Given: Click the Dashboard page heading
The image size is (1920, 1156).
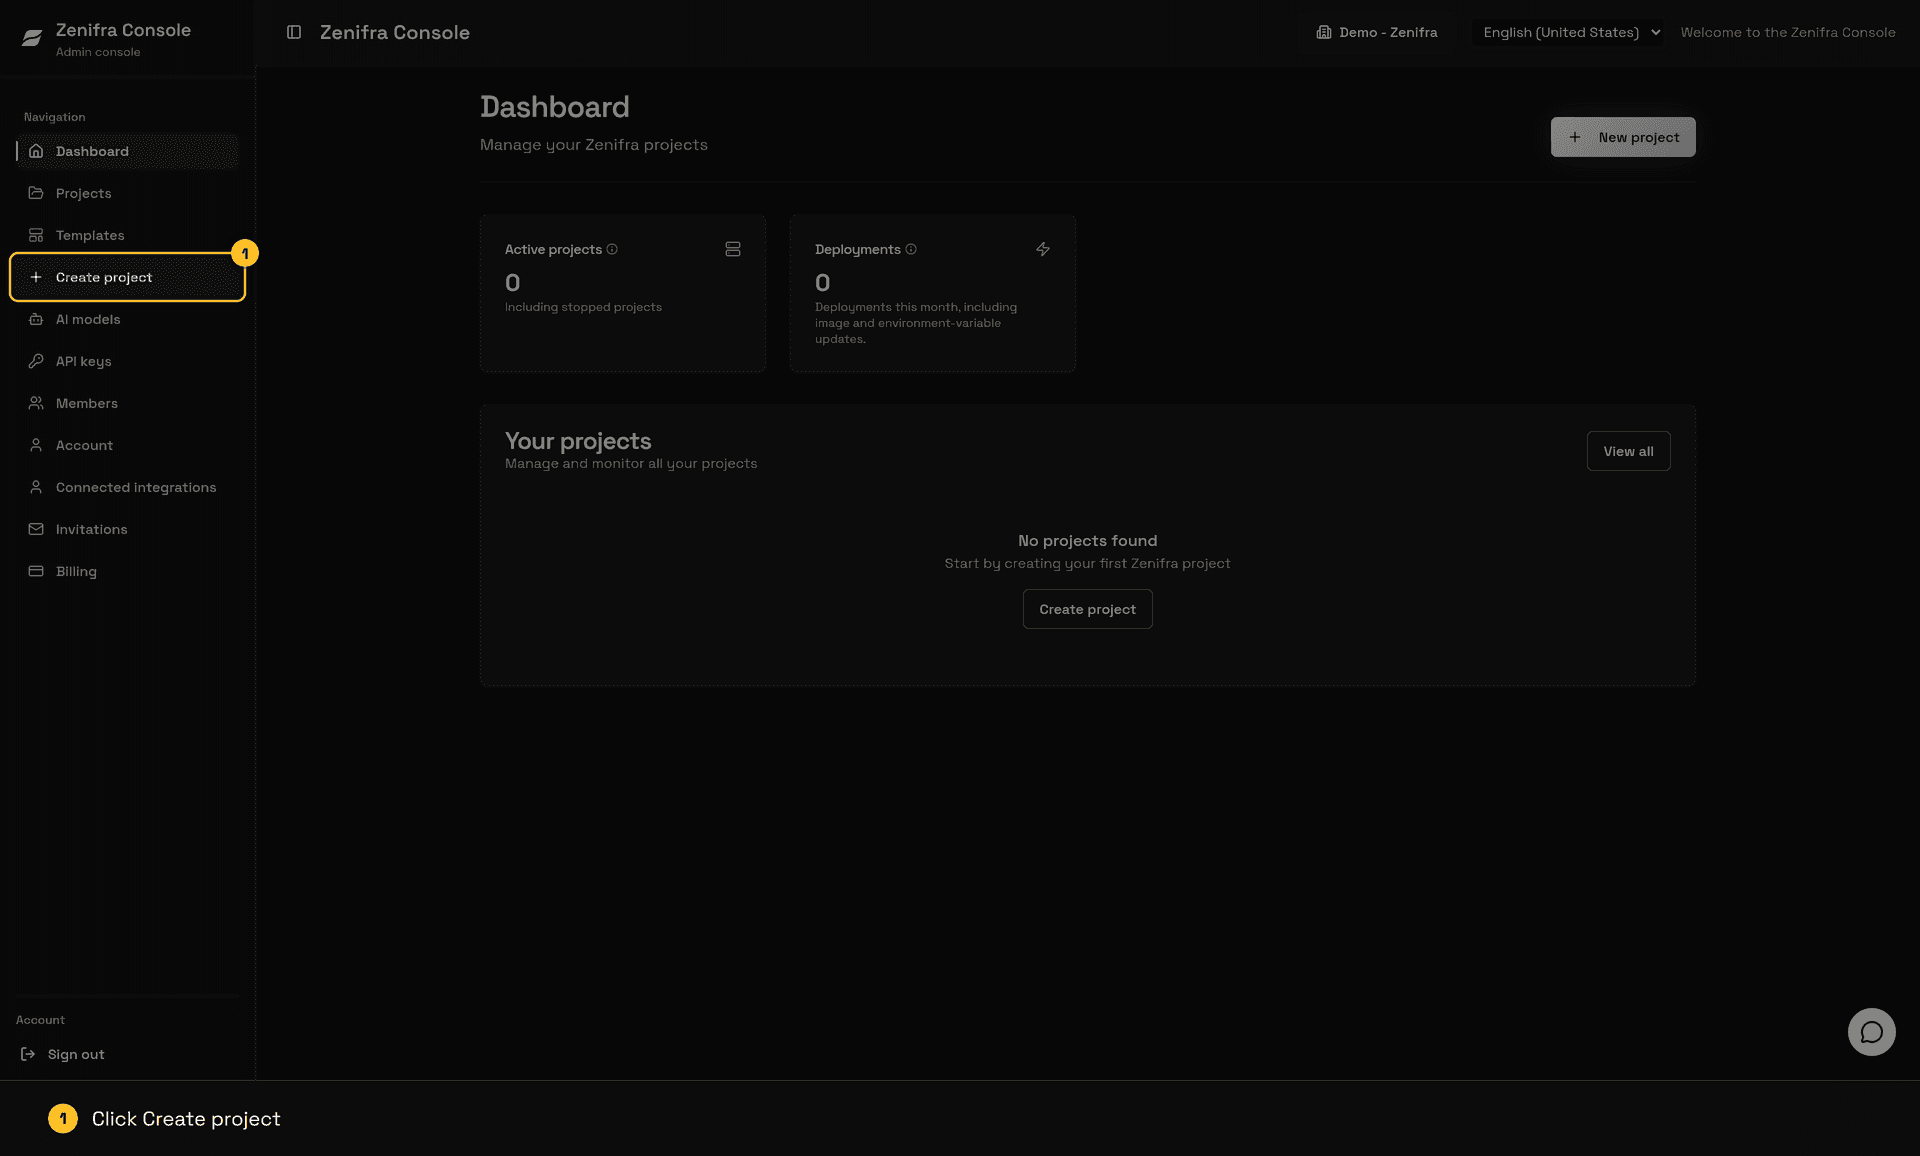Looking at the screenshot, I should point(555,107).
